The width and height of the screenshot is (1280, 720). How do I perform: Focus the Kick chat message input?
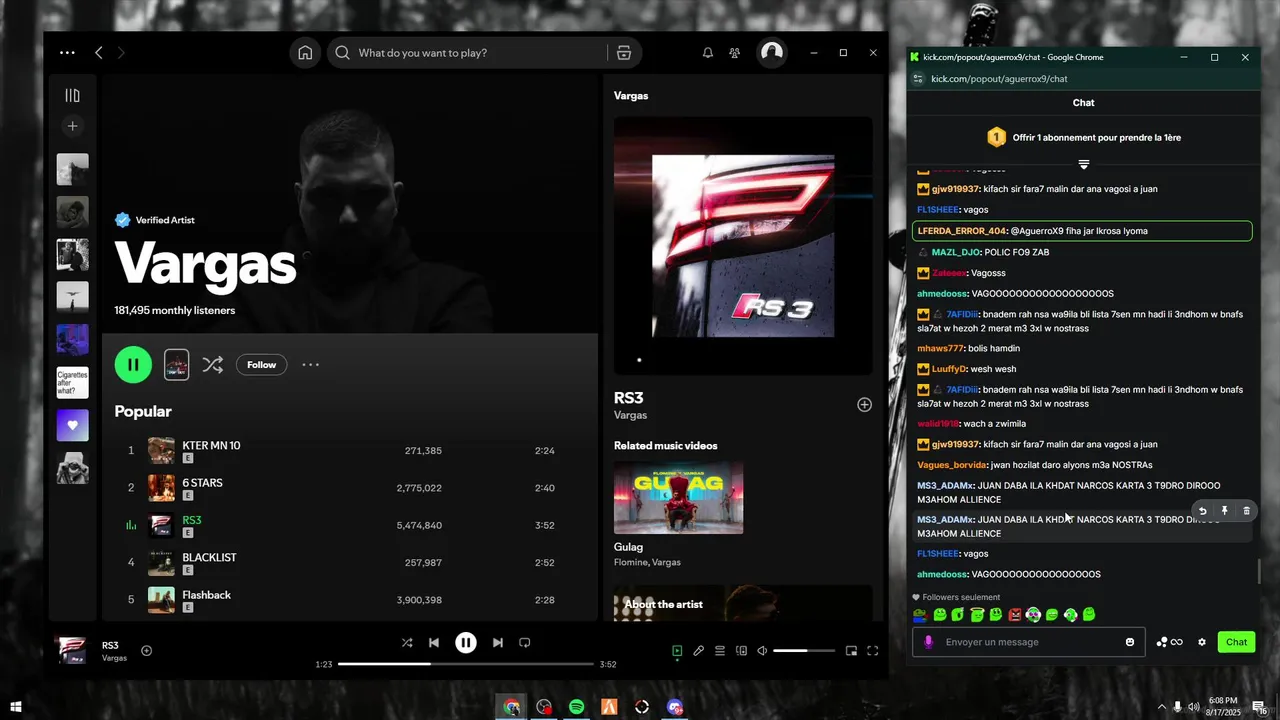click(x=1029, y=642)
